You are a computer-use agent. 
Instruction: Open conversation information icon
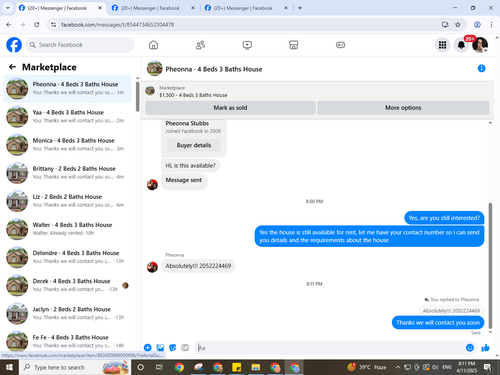pyautogui.click(x=481, y=68)
